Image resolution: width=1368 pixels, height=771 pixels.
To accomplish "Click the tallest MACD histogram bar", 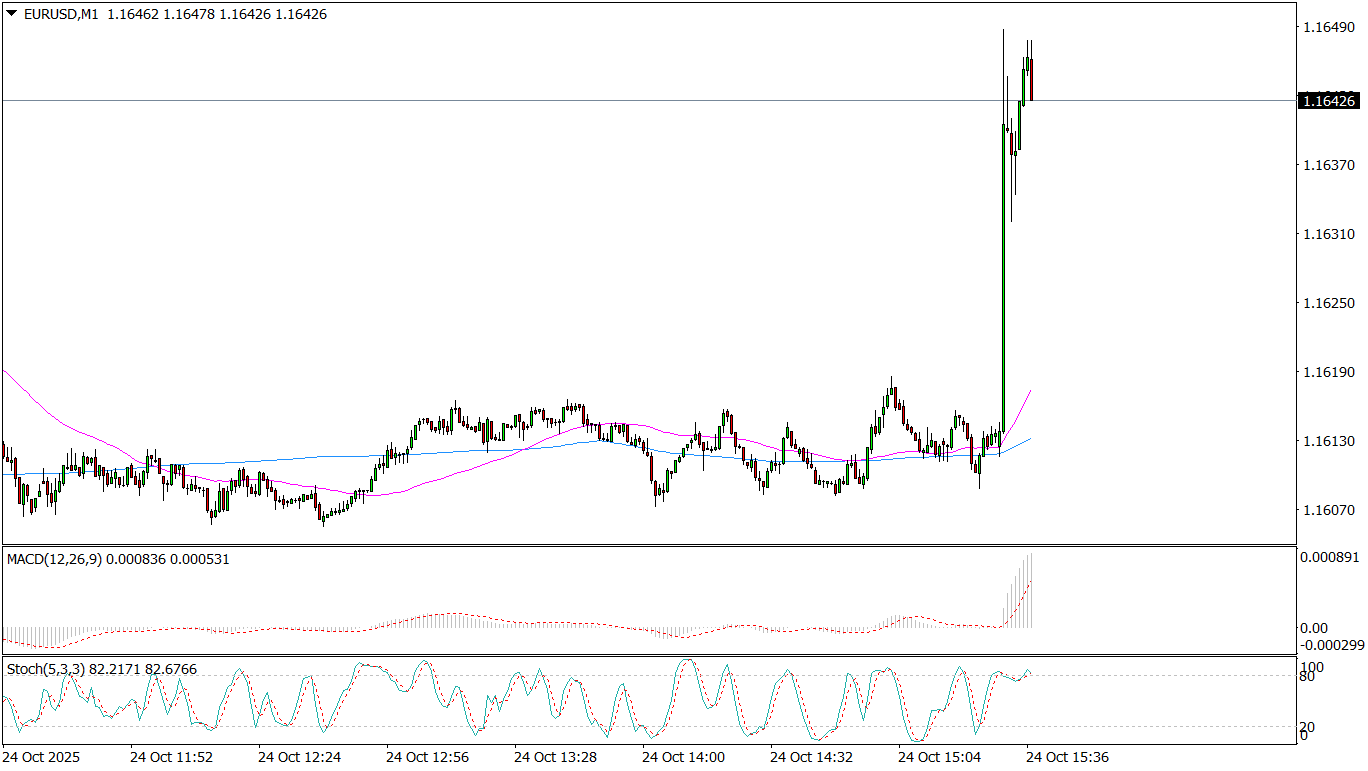I will pyautogui.click(x=1030, y=590).
